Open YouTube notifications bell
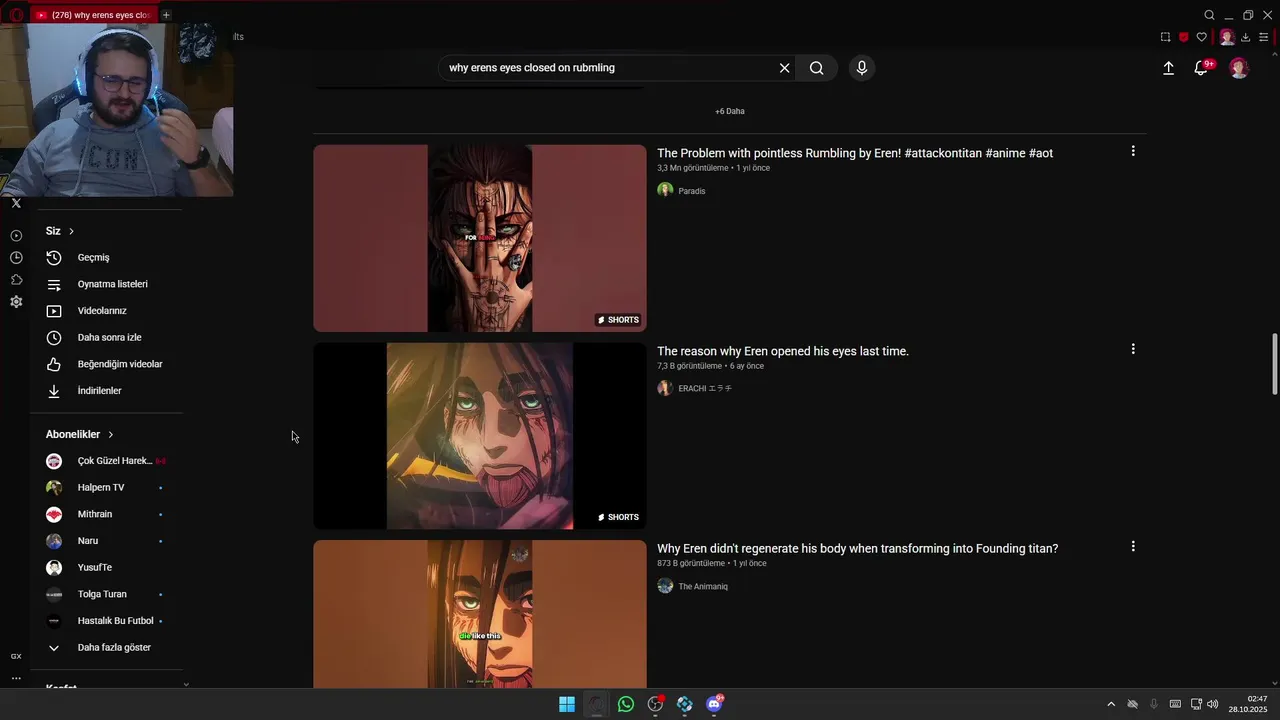Image resolution: width=1280 pixels, height=720 pixels. [1201, 68]
